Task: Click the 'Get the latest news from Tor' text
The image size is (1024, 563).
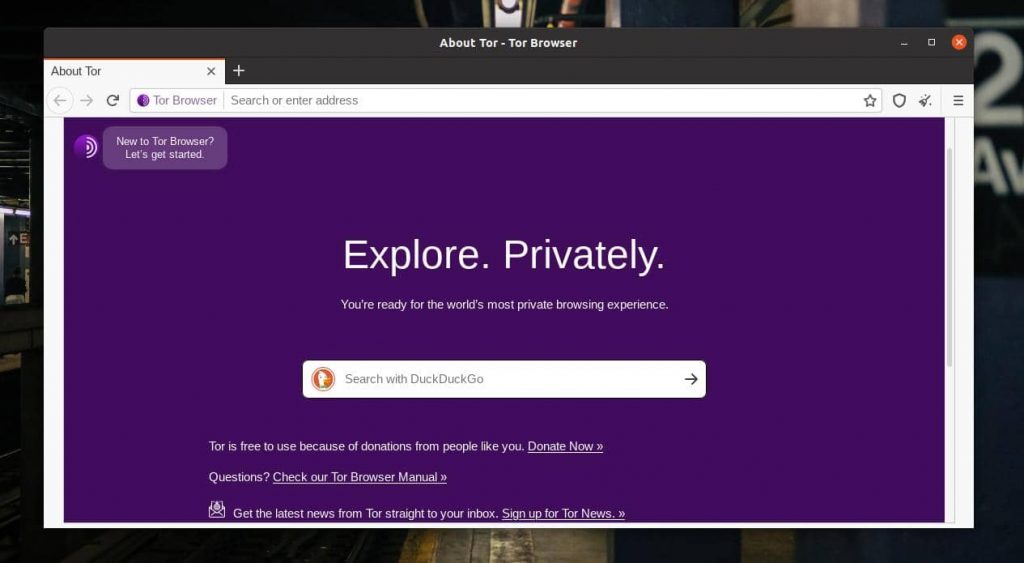Action: pyautogui.click(x=366, y=513)
